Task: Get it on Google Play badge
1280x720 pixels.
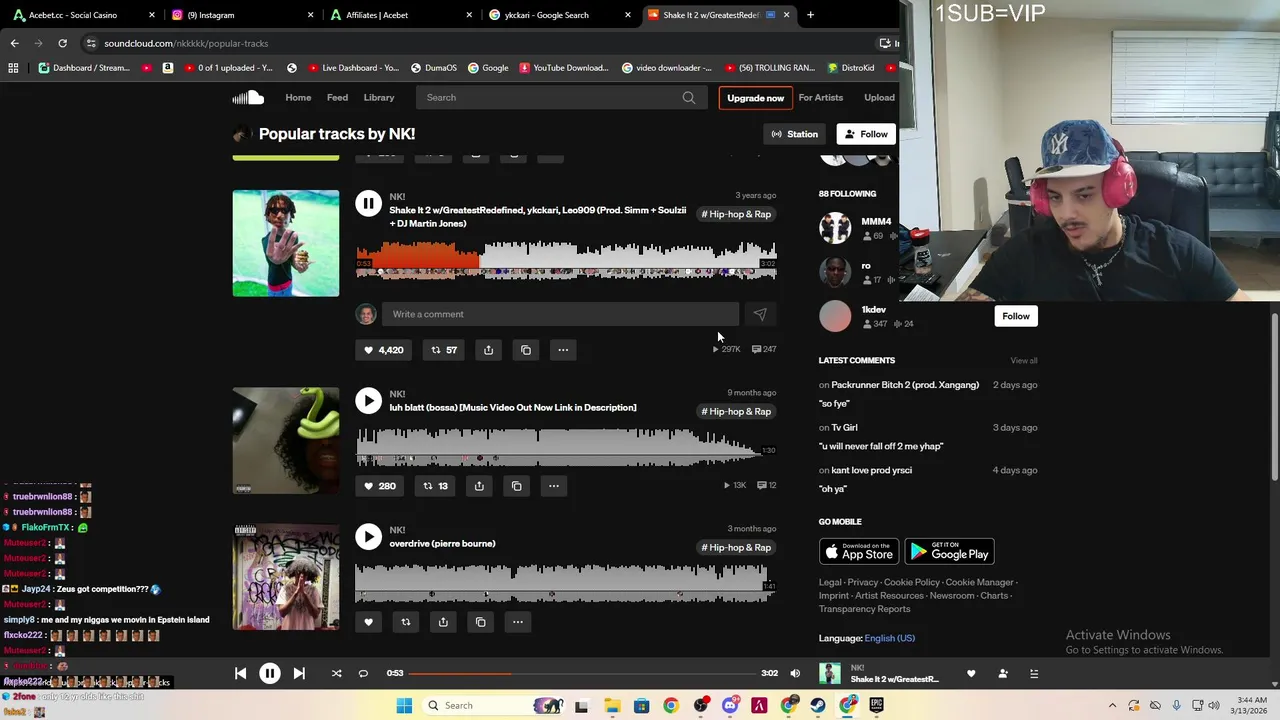Action: 949,552
